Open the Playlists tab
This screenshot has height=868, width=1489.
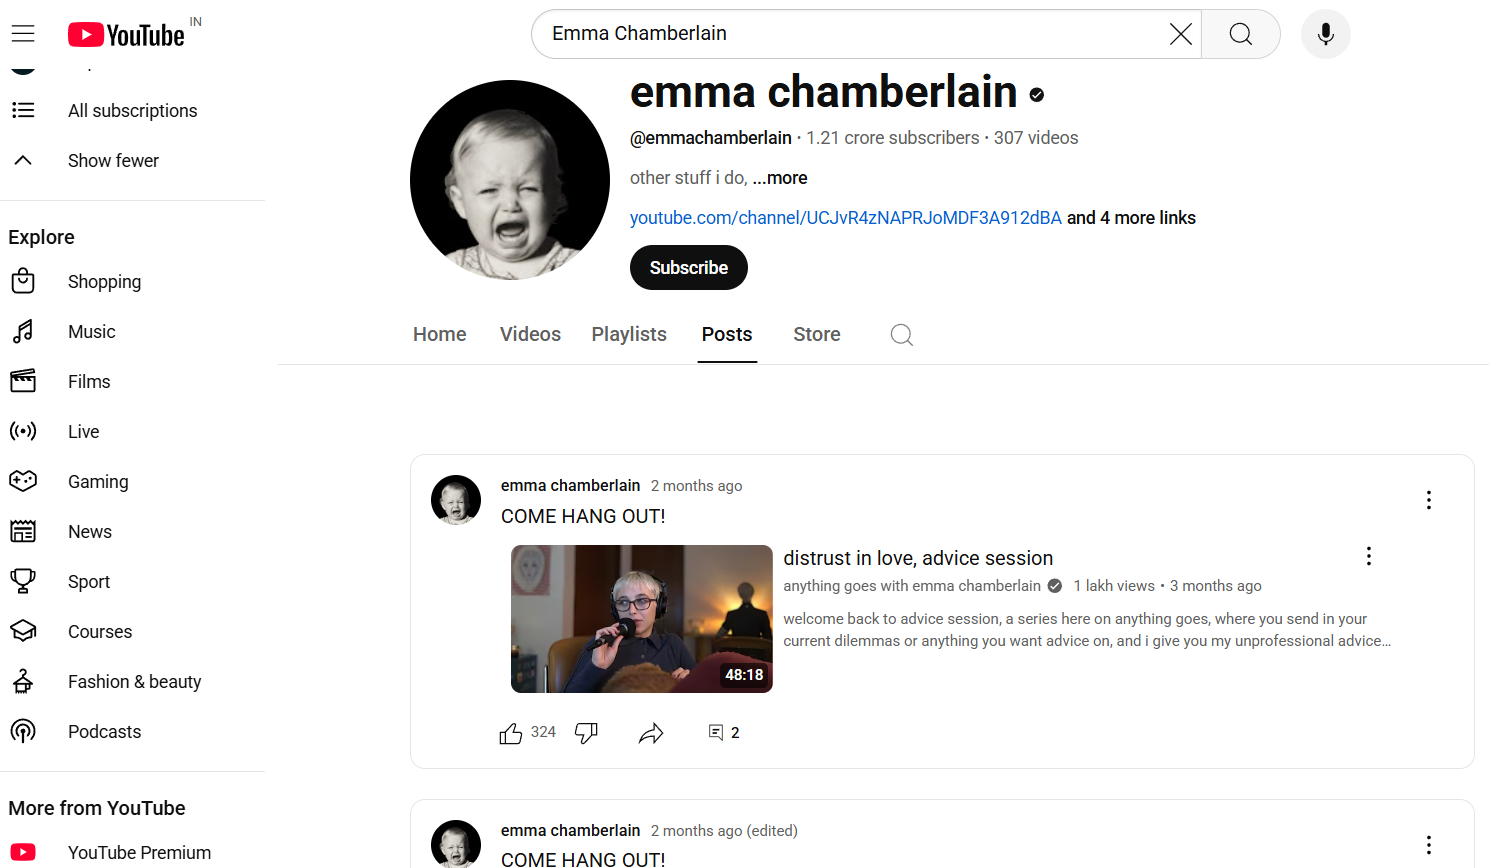pos(629,334)
